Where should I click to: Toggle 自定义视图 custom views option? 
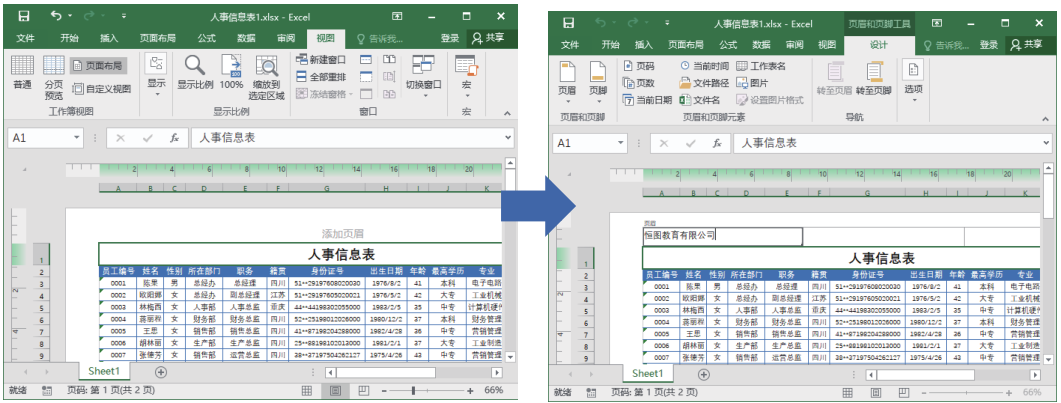(x=101, y=88)
